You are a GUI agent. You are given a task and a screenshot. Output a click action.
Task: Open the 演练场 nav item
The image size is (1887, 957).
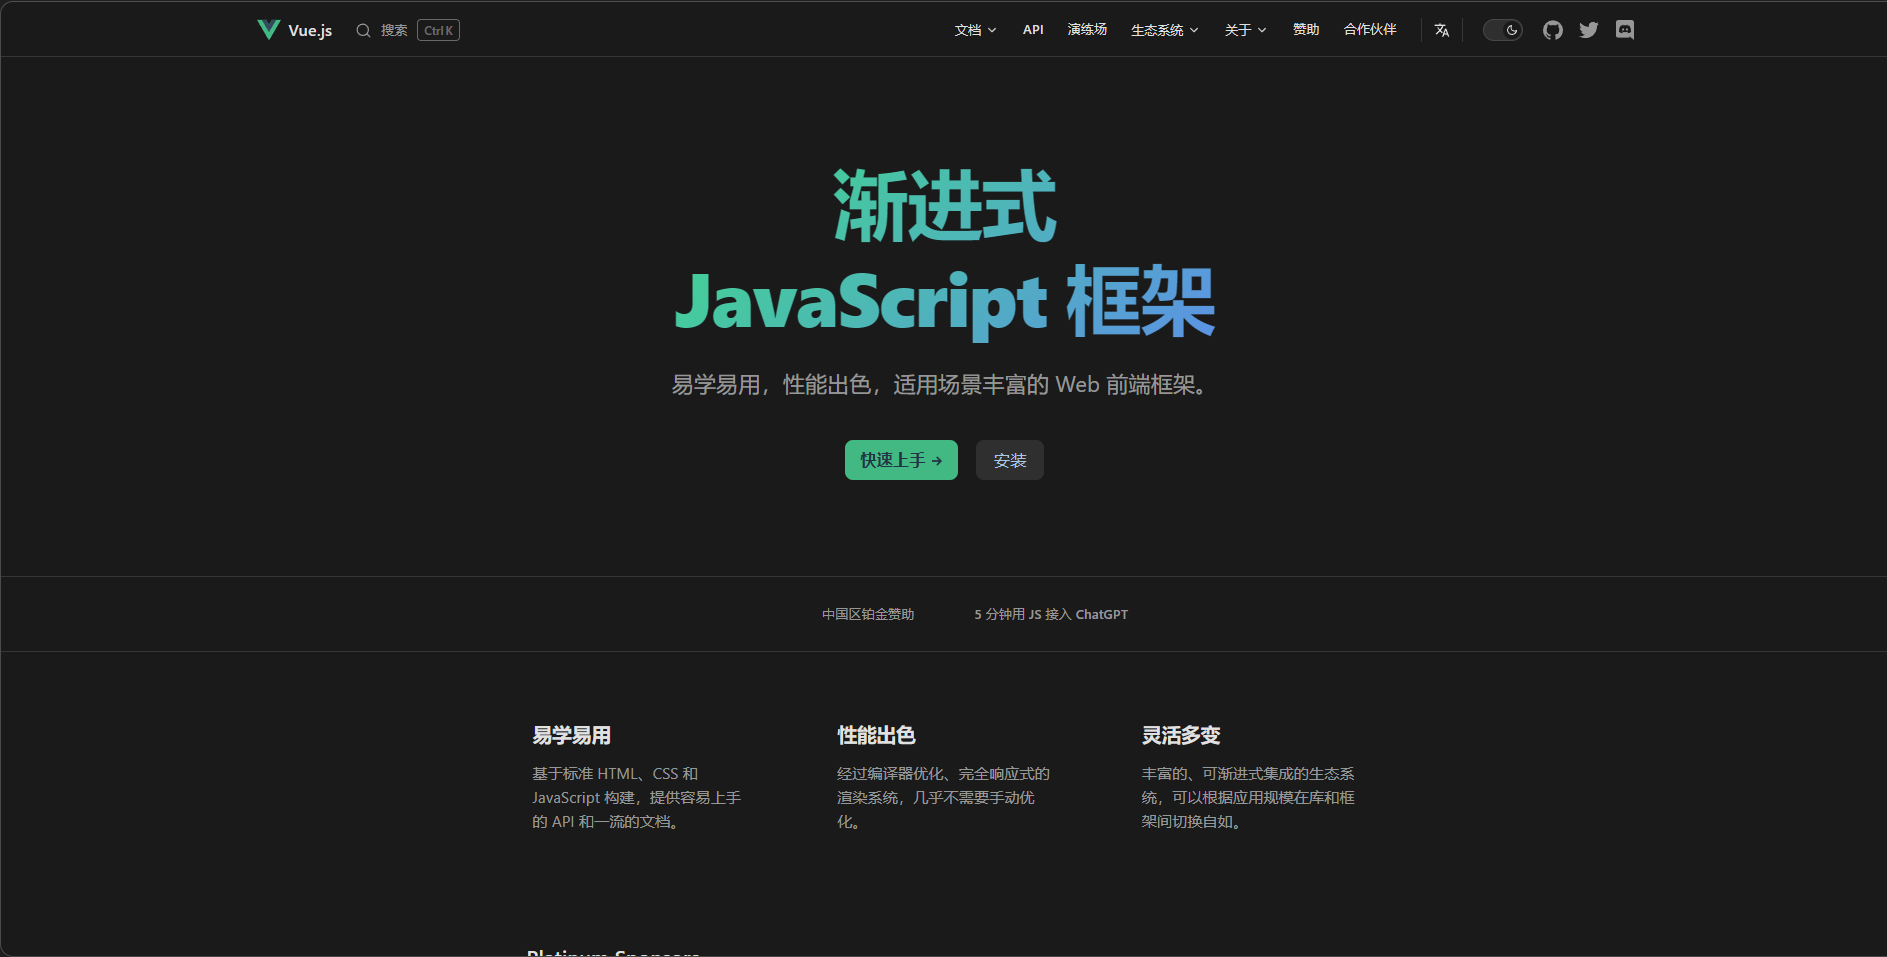click(1087, 30)
